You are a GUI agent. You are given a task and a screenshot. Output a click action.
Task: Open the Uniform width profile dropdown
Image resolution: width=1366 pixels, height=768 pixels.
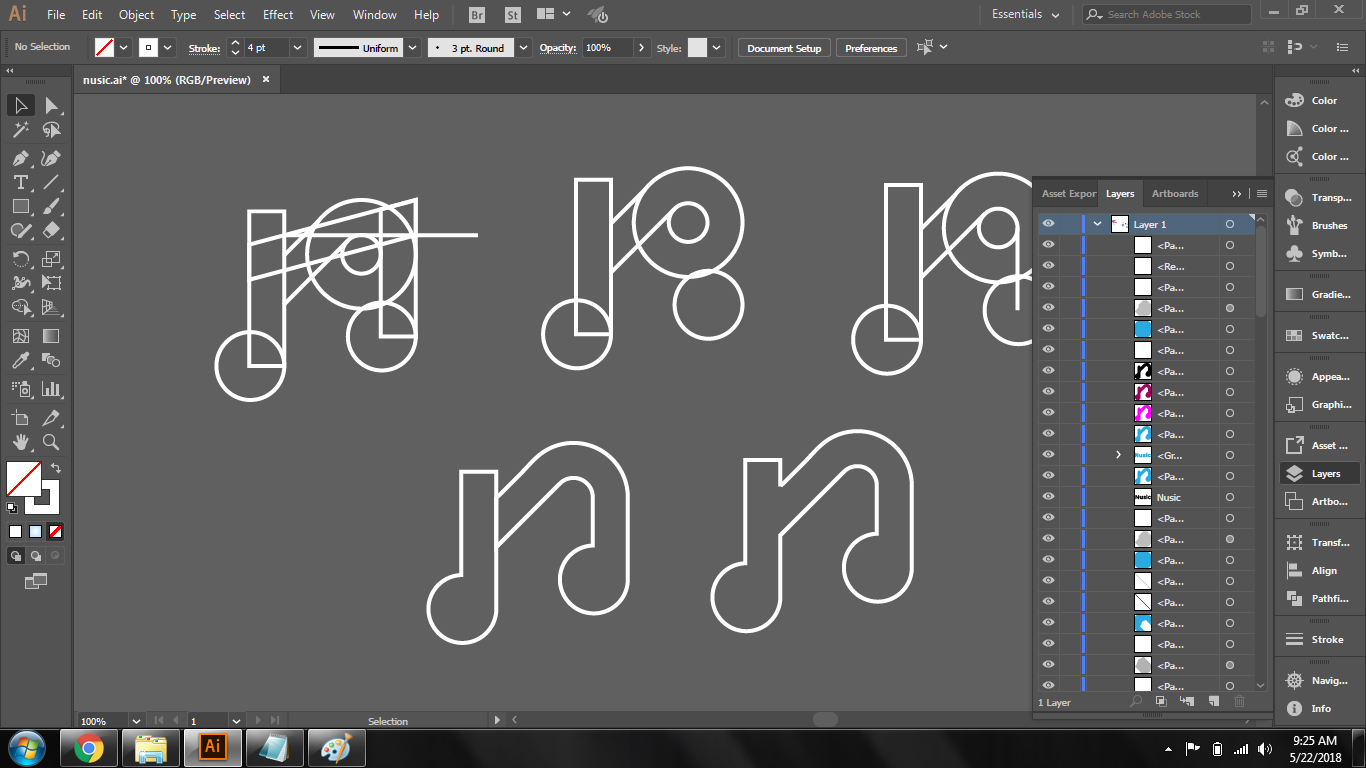tap(412, 48)
